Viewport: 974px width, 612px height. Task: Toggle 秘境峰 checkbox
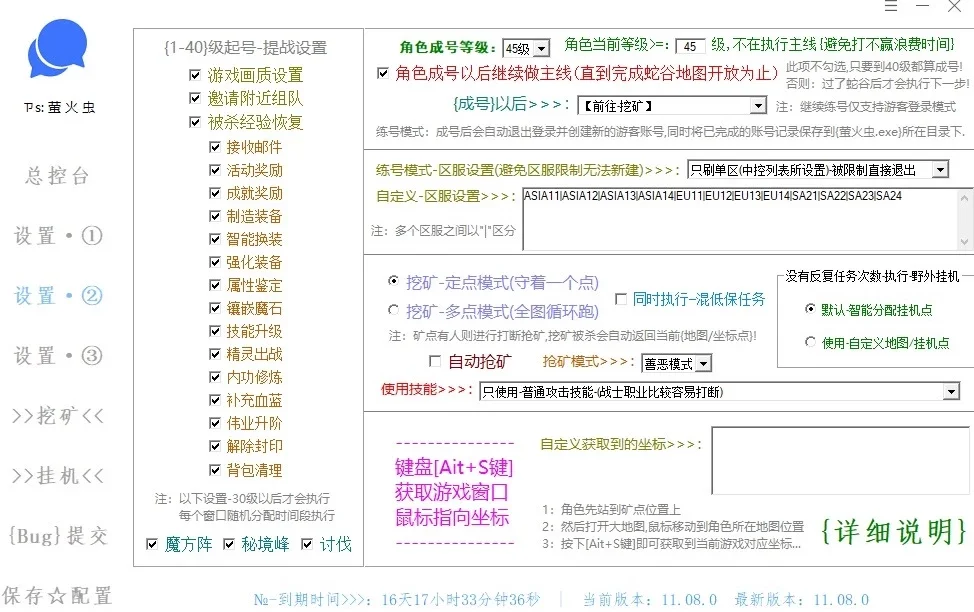point(229,544)
